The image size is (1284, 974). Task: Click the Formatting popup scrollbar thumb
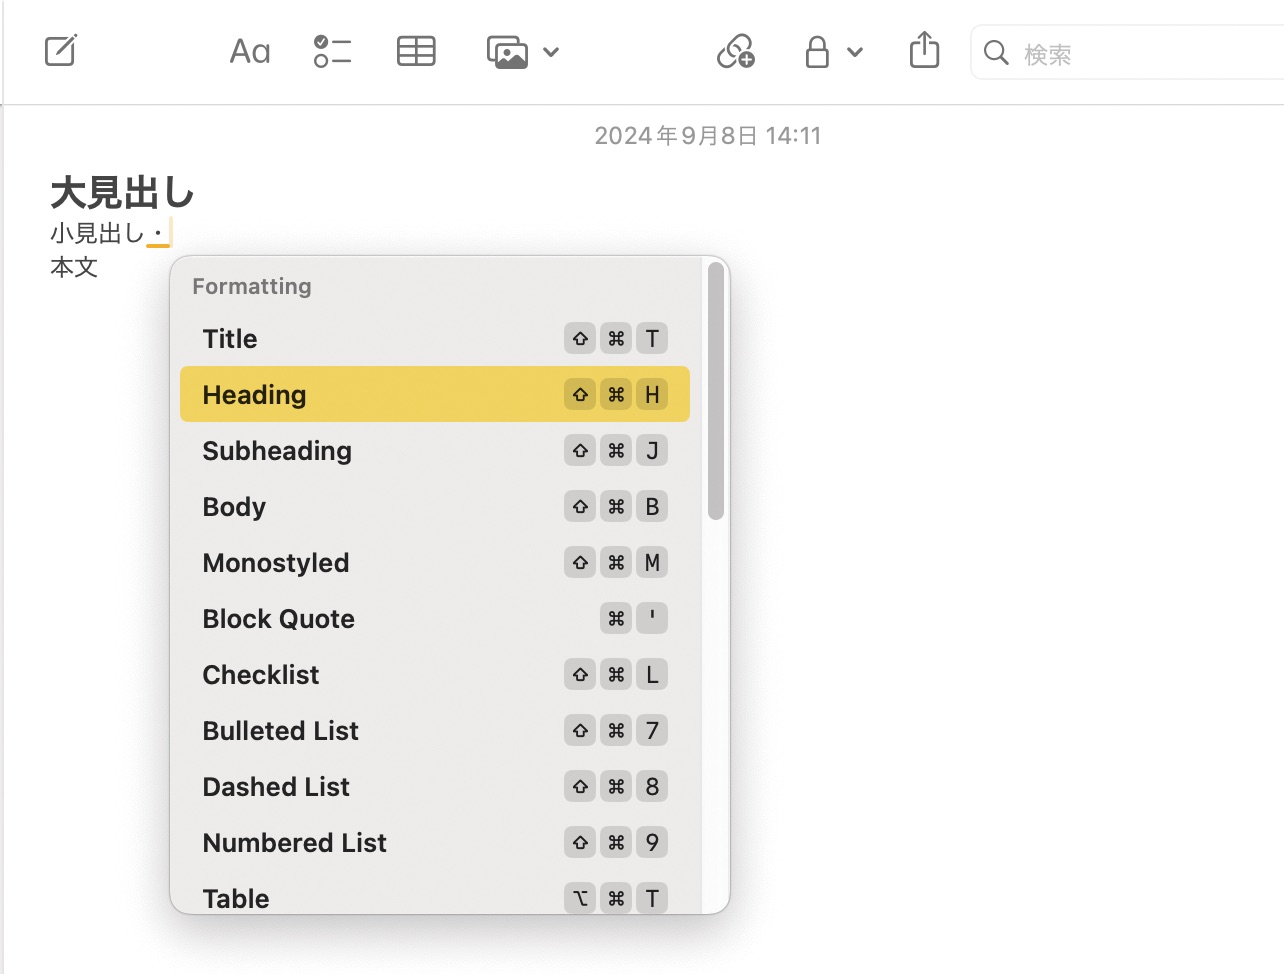(x=715, y=390)
